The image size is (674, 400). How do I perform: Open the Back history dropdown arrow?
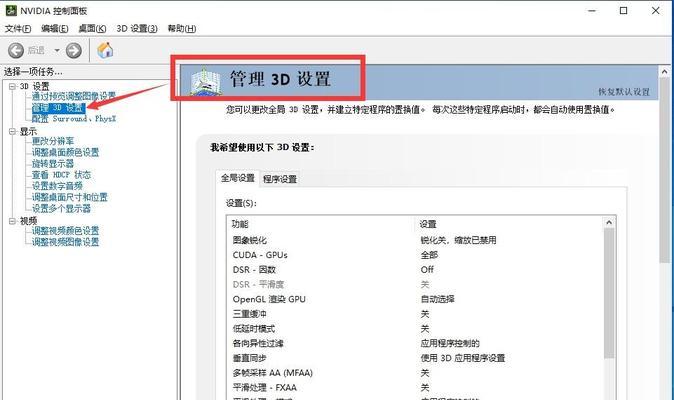(x=57, y=51)
